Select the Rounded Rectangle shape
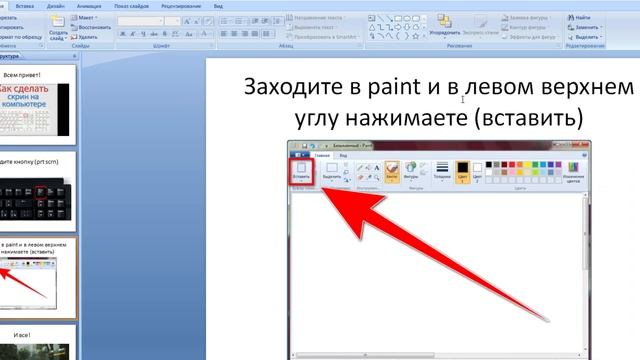The image size is (640, 360). click(x=416, y=18)
